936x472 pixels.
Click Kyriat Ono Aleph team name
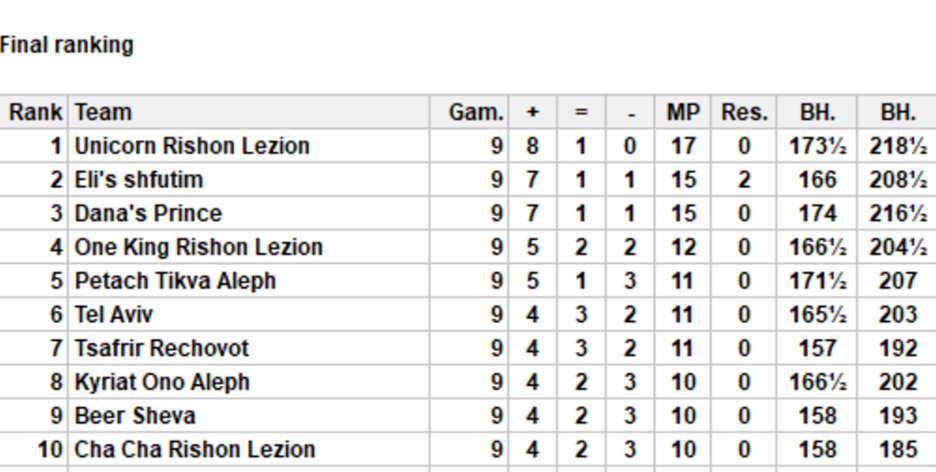point(162,382)
